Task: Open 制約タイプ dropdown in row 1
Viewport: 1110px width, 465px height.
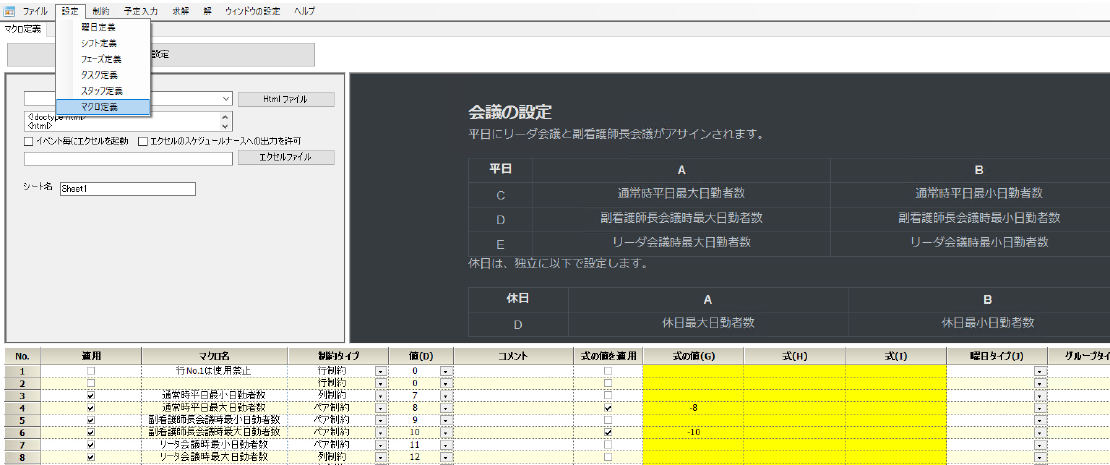Action: tap(379, 371)
